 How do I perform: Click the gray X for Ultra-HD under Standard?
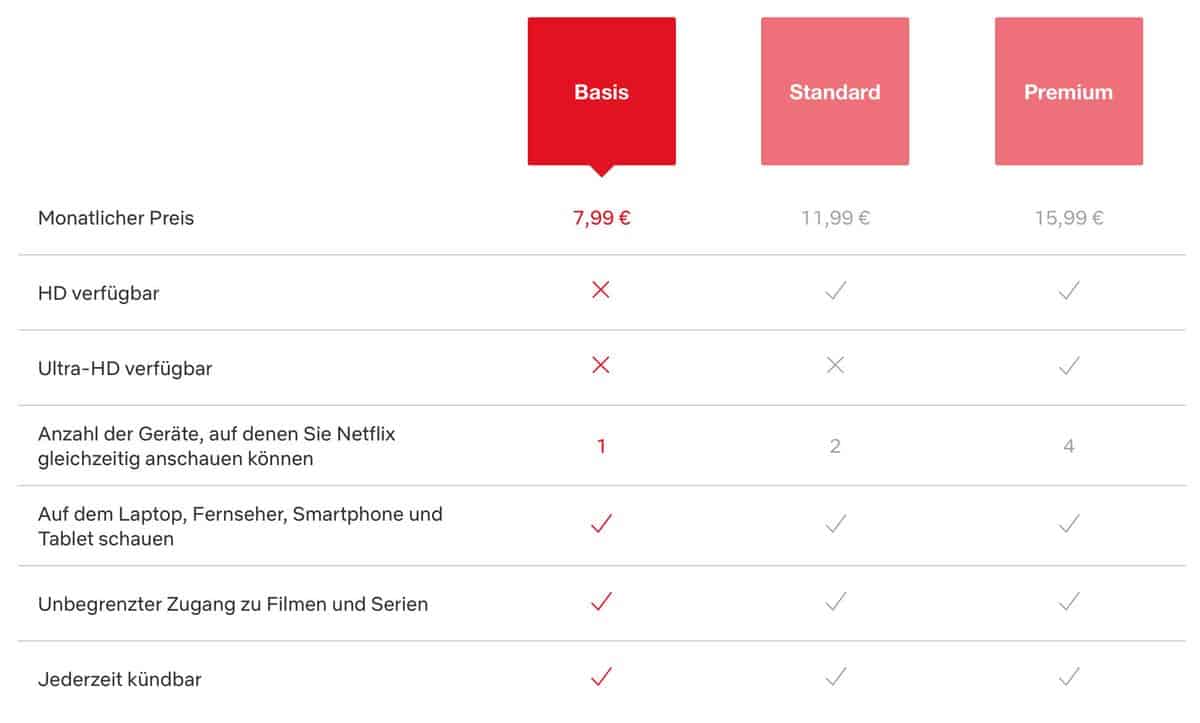tap(835, 366)
